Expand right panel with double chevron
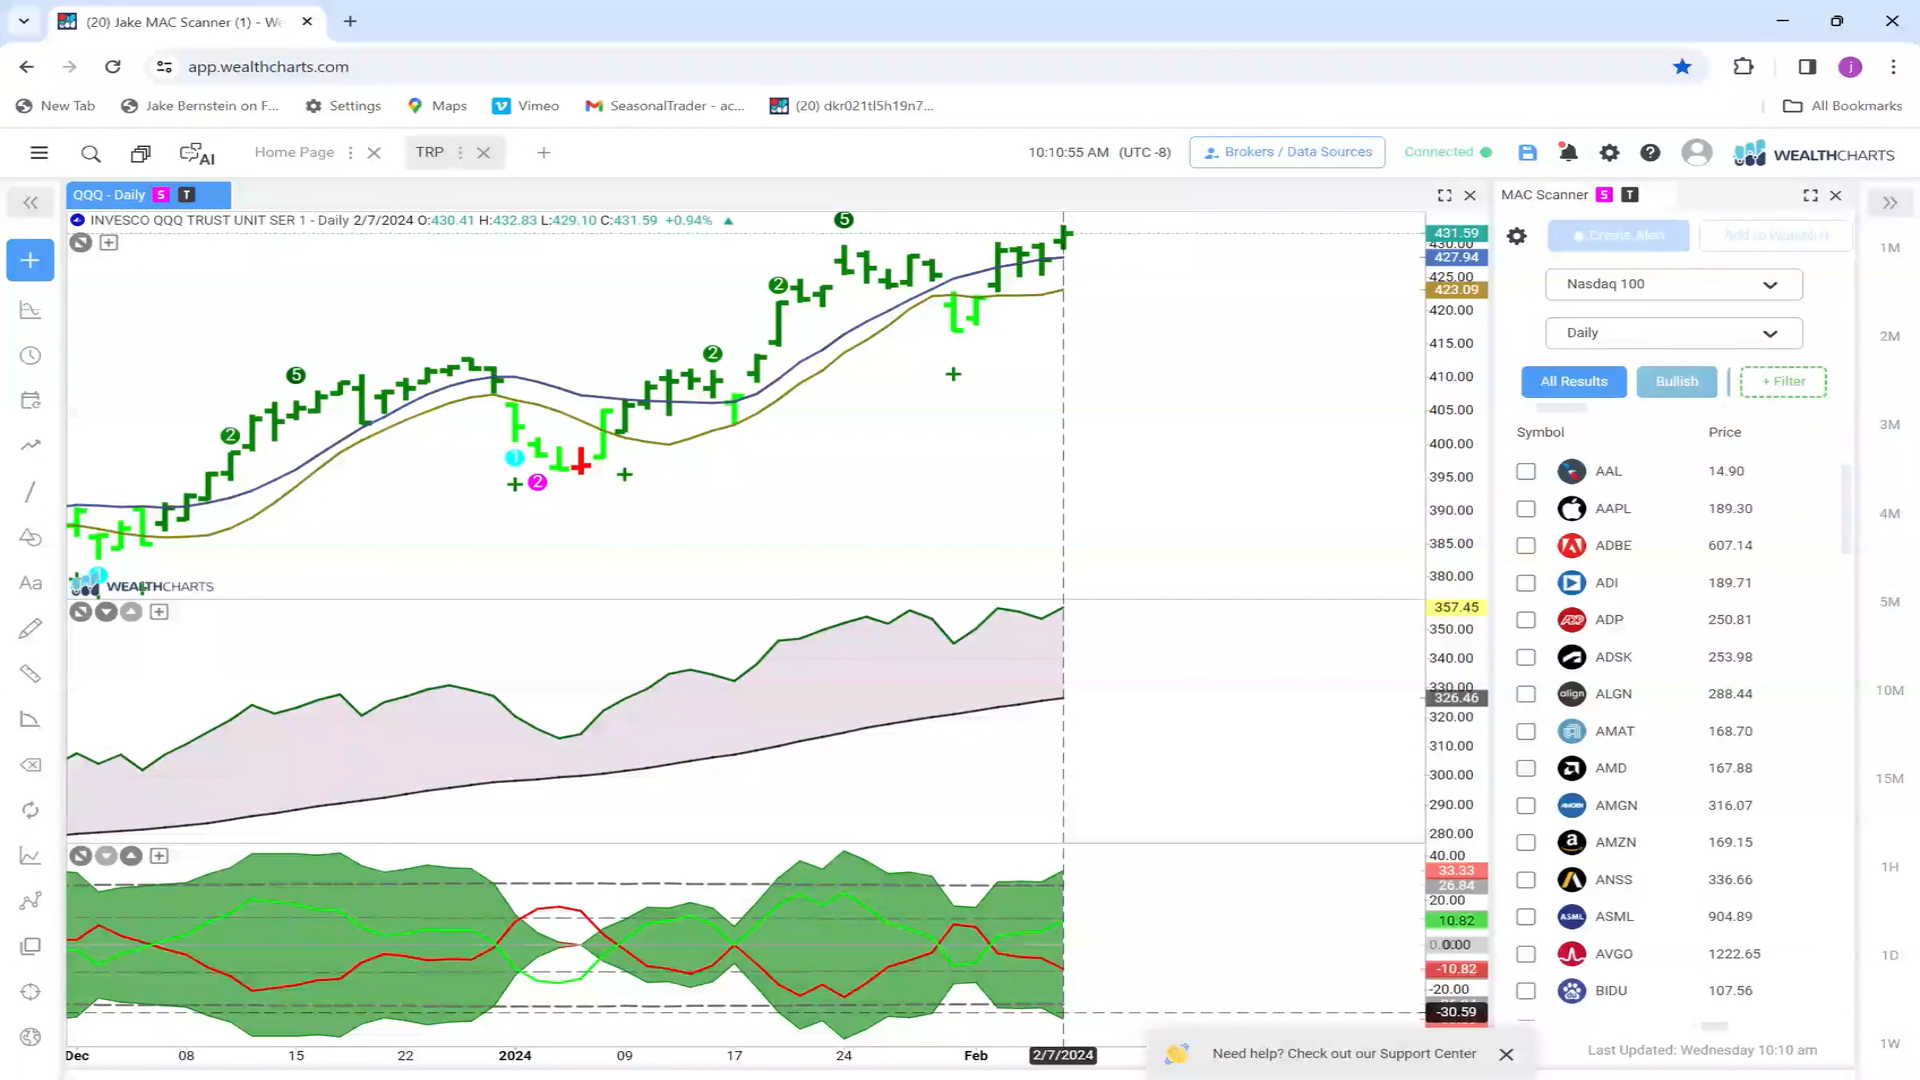The height and width of the screenshot is (1080, 1920). pos(1890,203)
